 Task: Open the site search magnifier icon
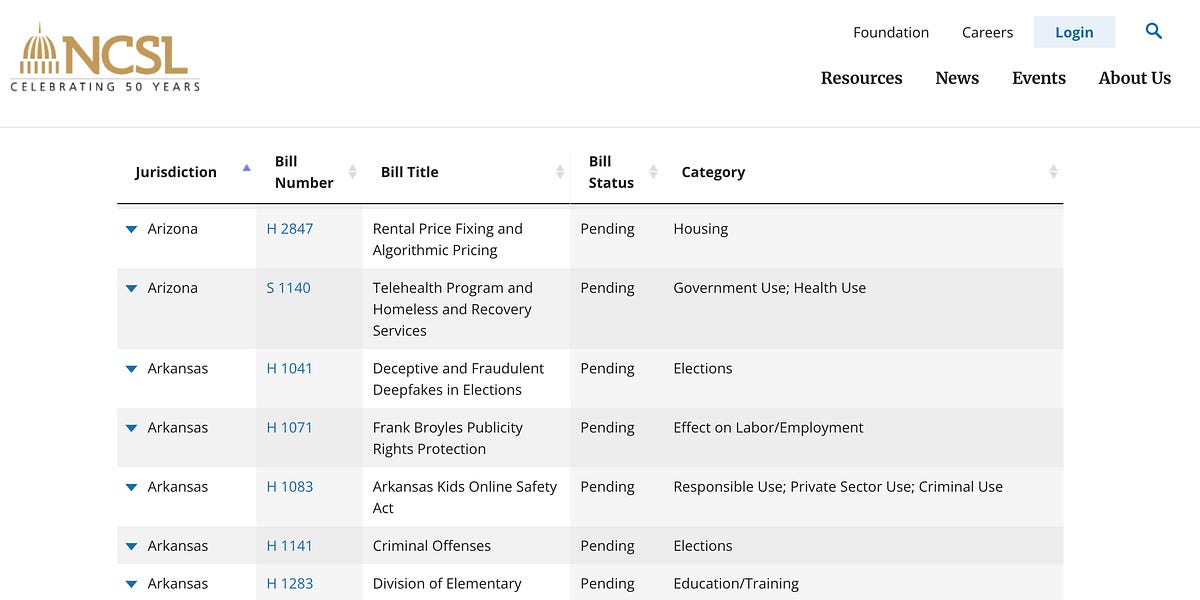[1154, 31]
